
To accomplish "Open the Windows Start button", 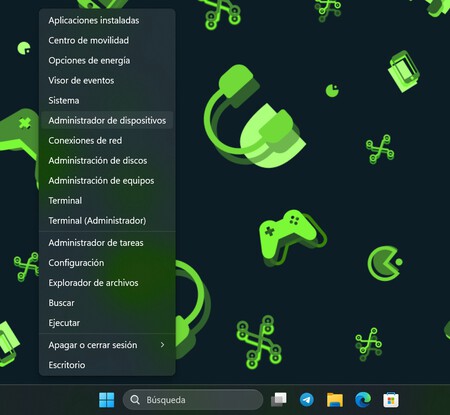I will click(107, 400).
